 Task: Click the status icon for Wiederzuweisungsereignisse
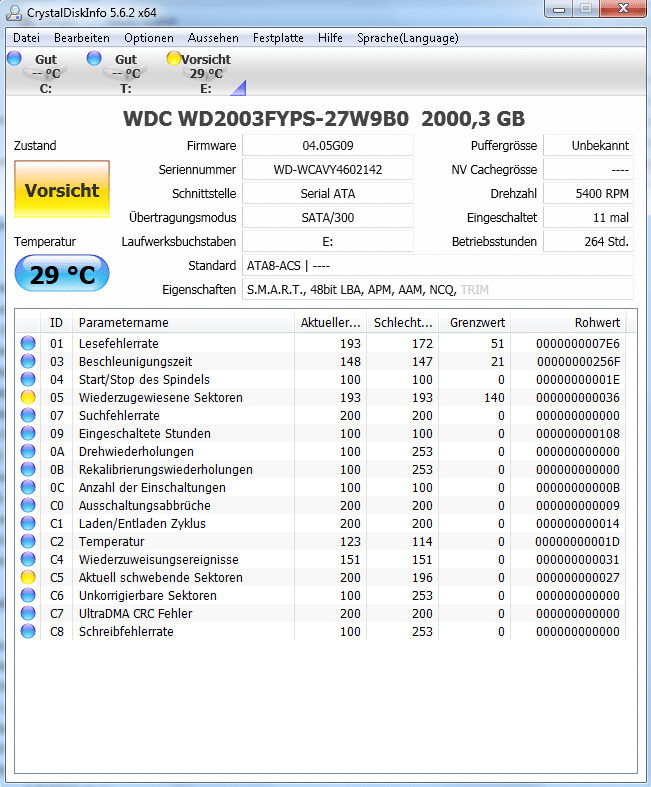coord(28,560)
